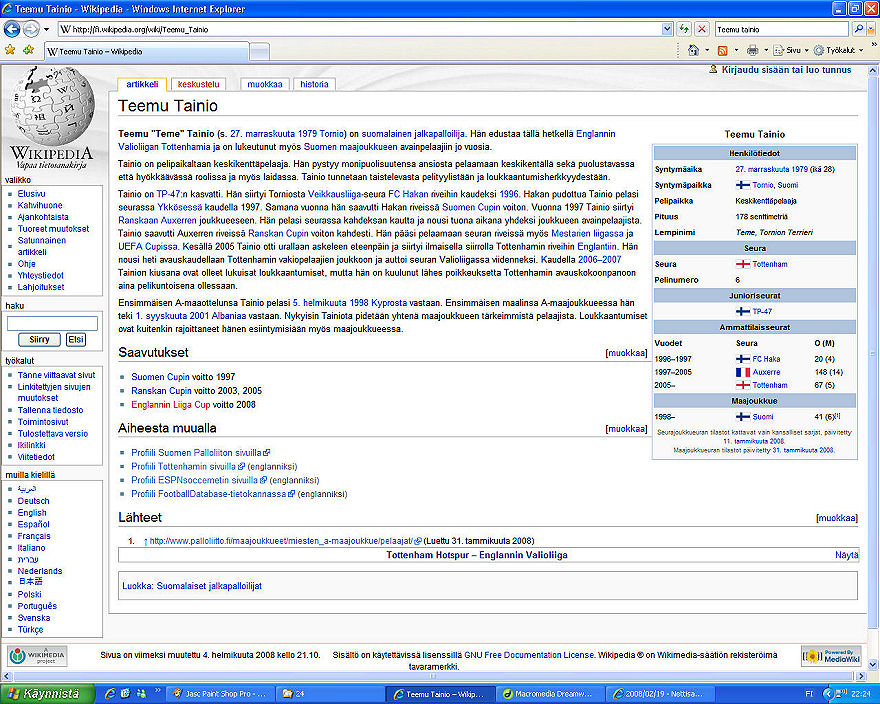Refresh the page with the green arrows icon
The height and width of the screenshot is (704, 880).
[x=684, y=29]
